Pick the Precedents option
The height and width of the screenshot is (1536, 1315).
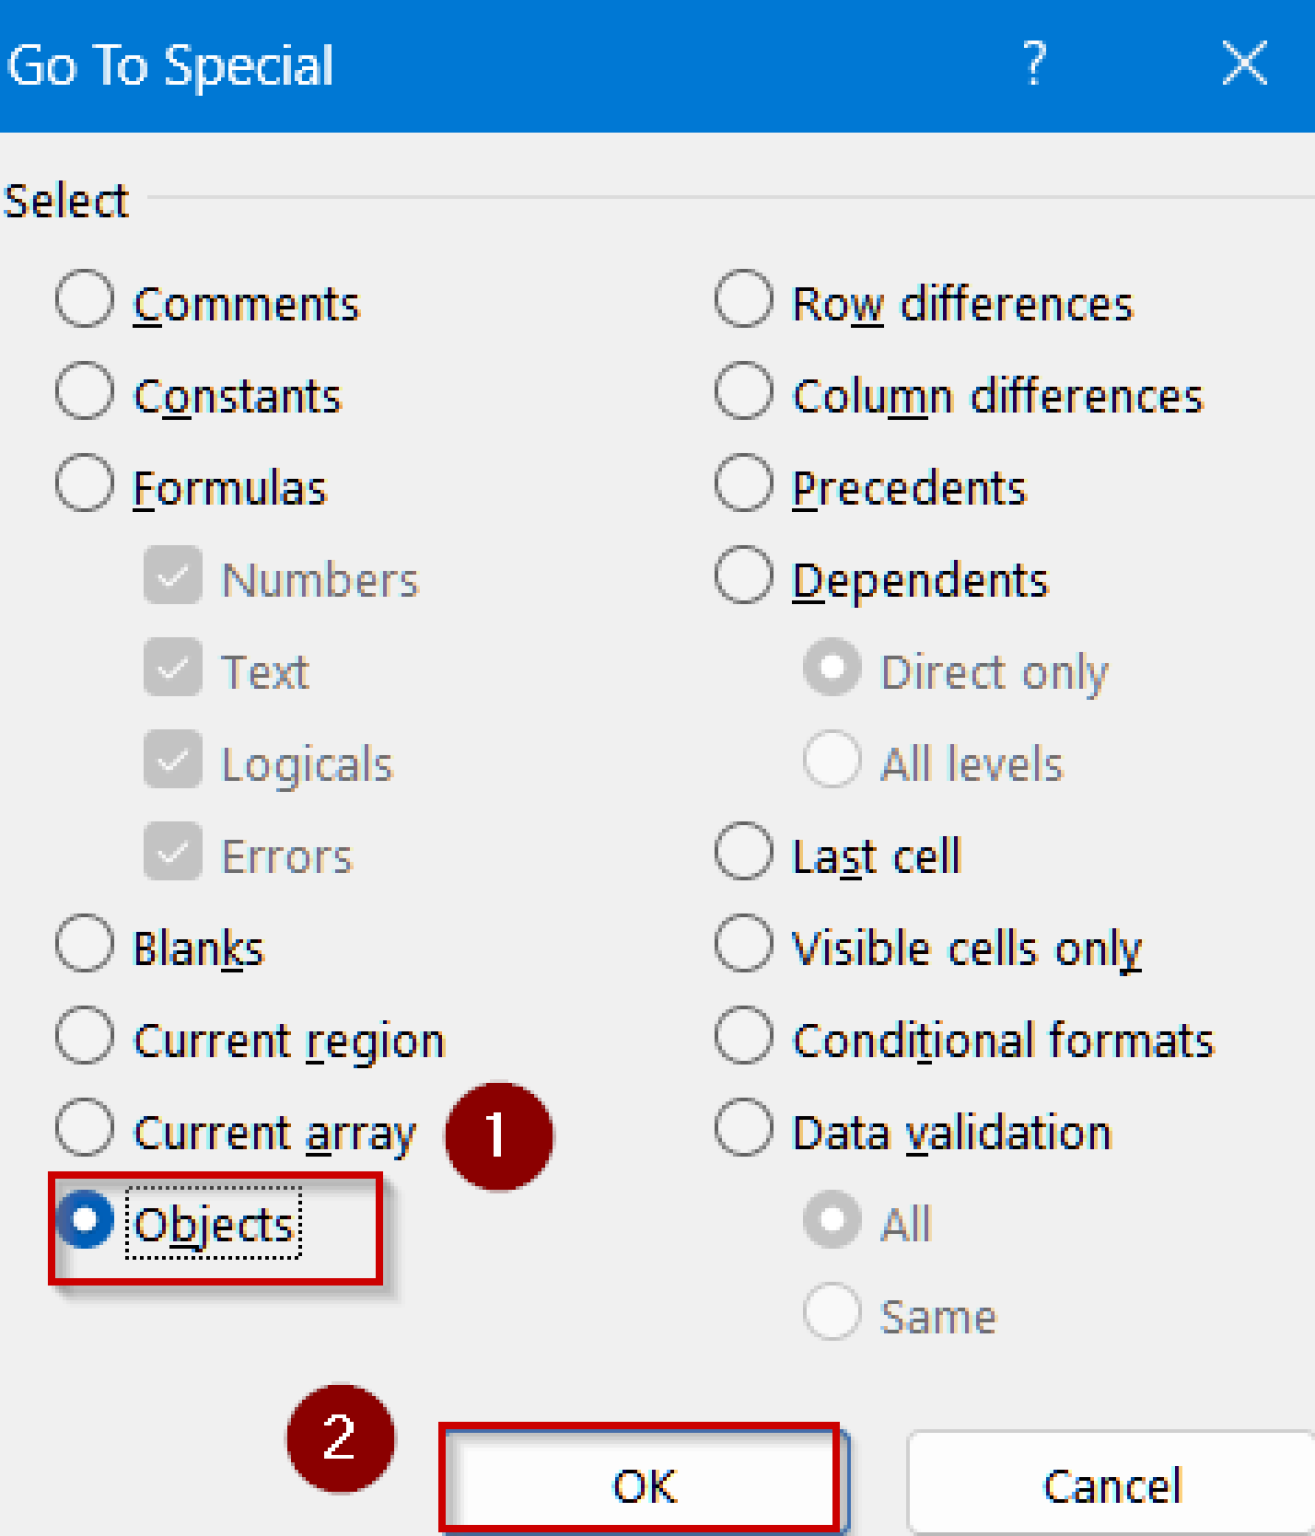point(741,483)
